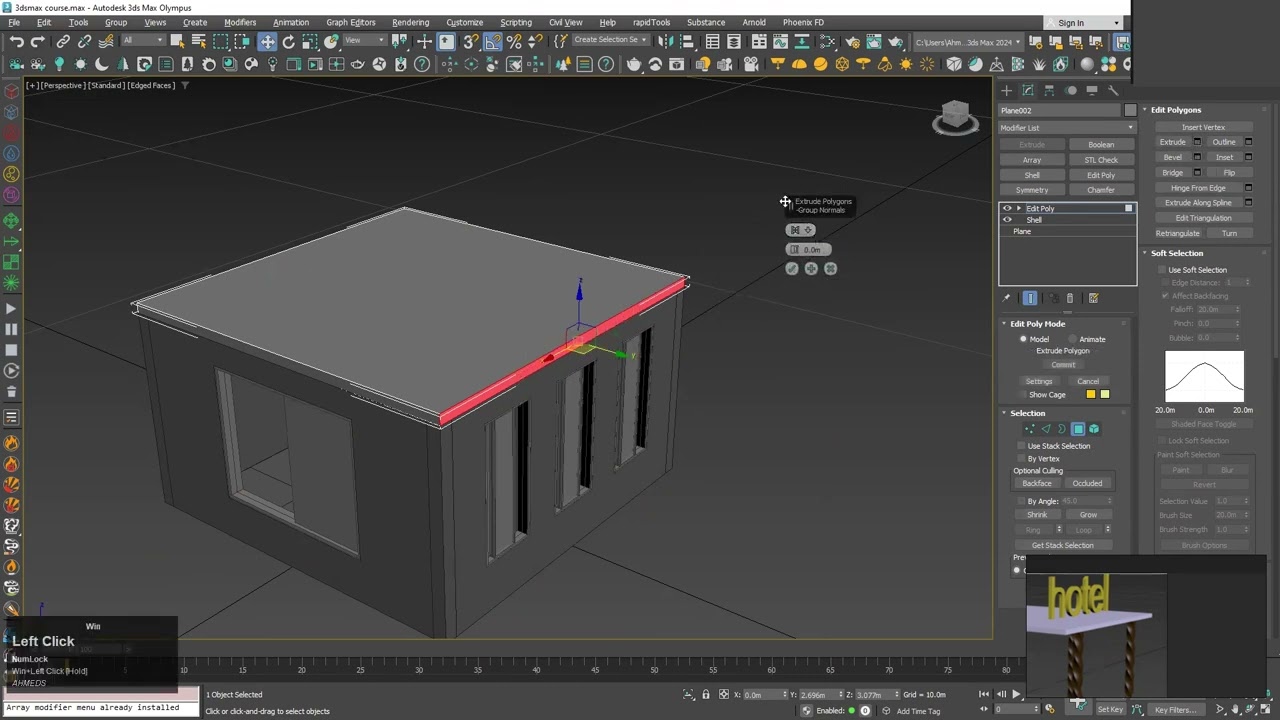This screenshot has height=720, width=1280.
Task: Open the Utilities tab of the command panel
Action: point(1113,90)
